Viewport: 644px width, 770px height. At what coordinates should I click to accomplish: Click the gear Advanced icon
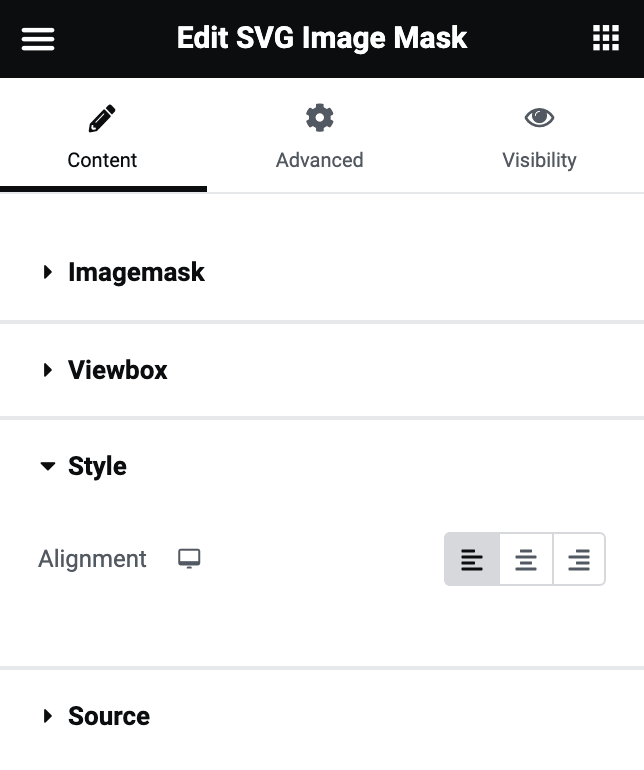pos(319,117)
